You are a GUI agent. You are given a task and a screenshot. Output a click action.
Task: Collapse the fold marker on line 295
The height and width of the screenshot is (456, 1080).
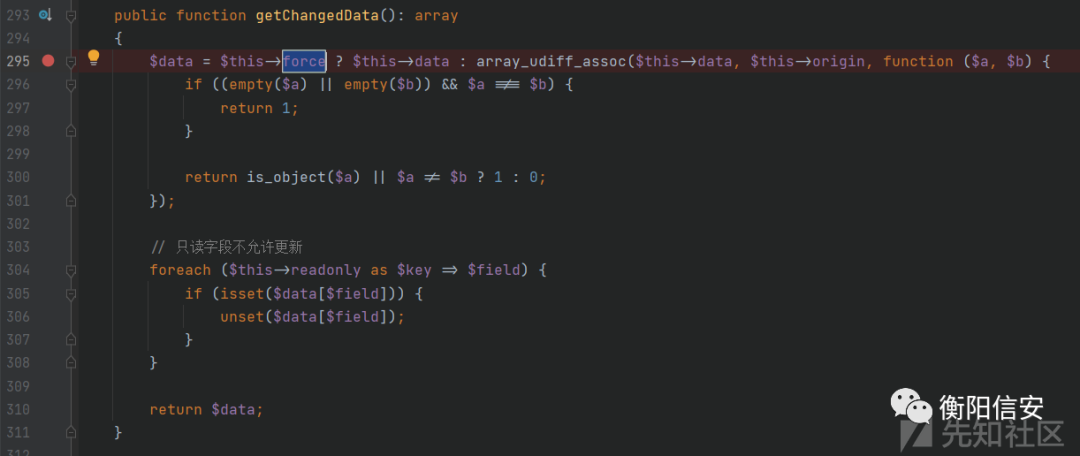click(70, 61)
